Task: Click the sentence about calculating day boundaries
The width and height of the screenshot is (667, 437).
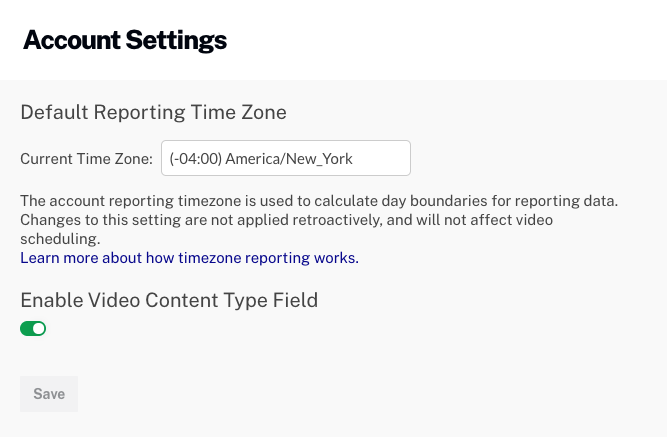Action: click(318, 201)
